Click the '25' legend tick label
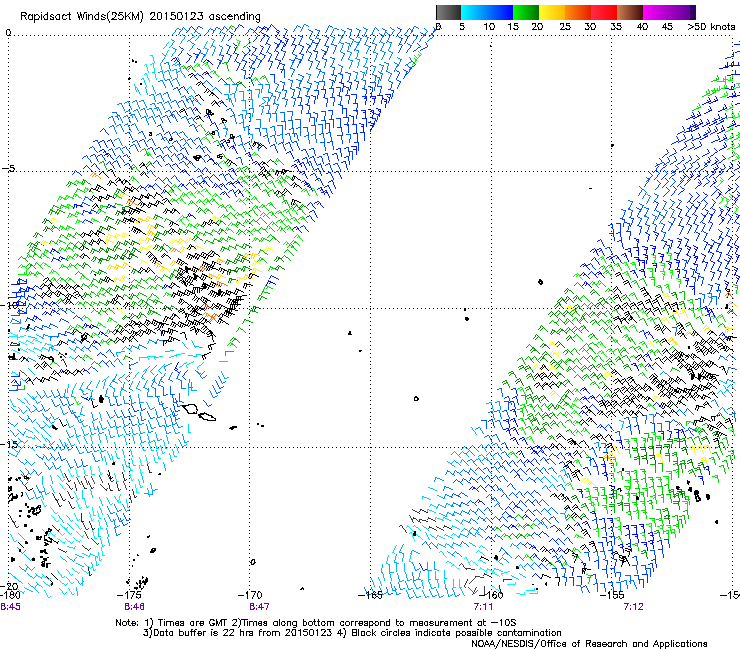The height and width of the screenshot is (650, 740). click(x=565, y=27)
